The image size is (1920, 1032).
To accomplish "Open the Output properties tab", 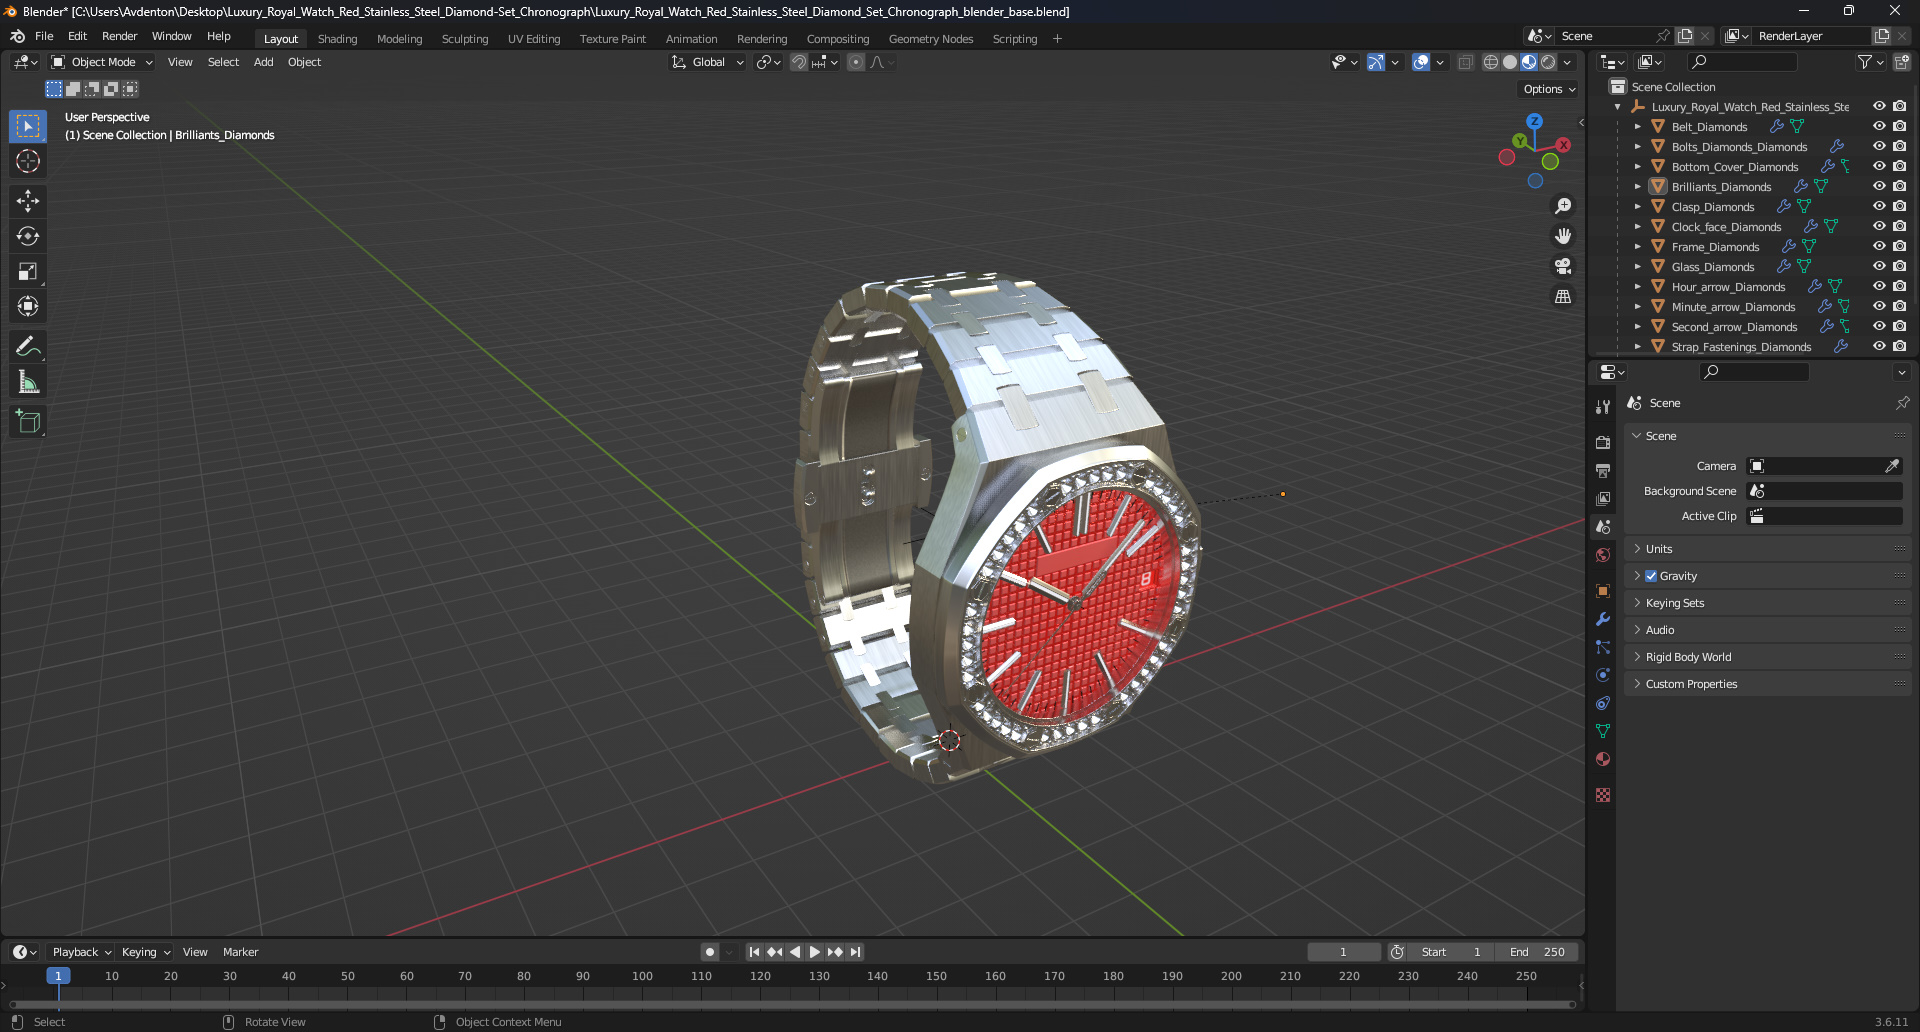I will 1603,470.
